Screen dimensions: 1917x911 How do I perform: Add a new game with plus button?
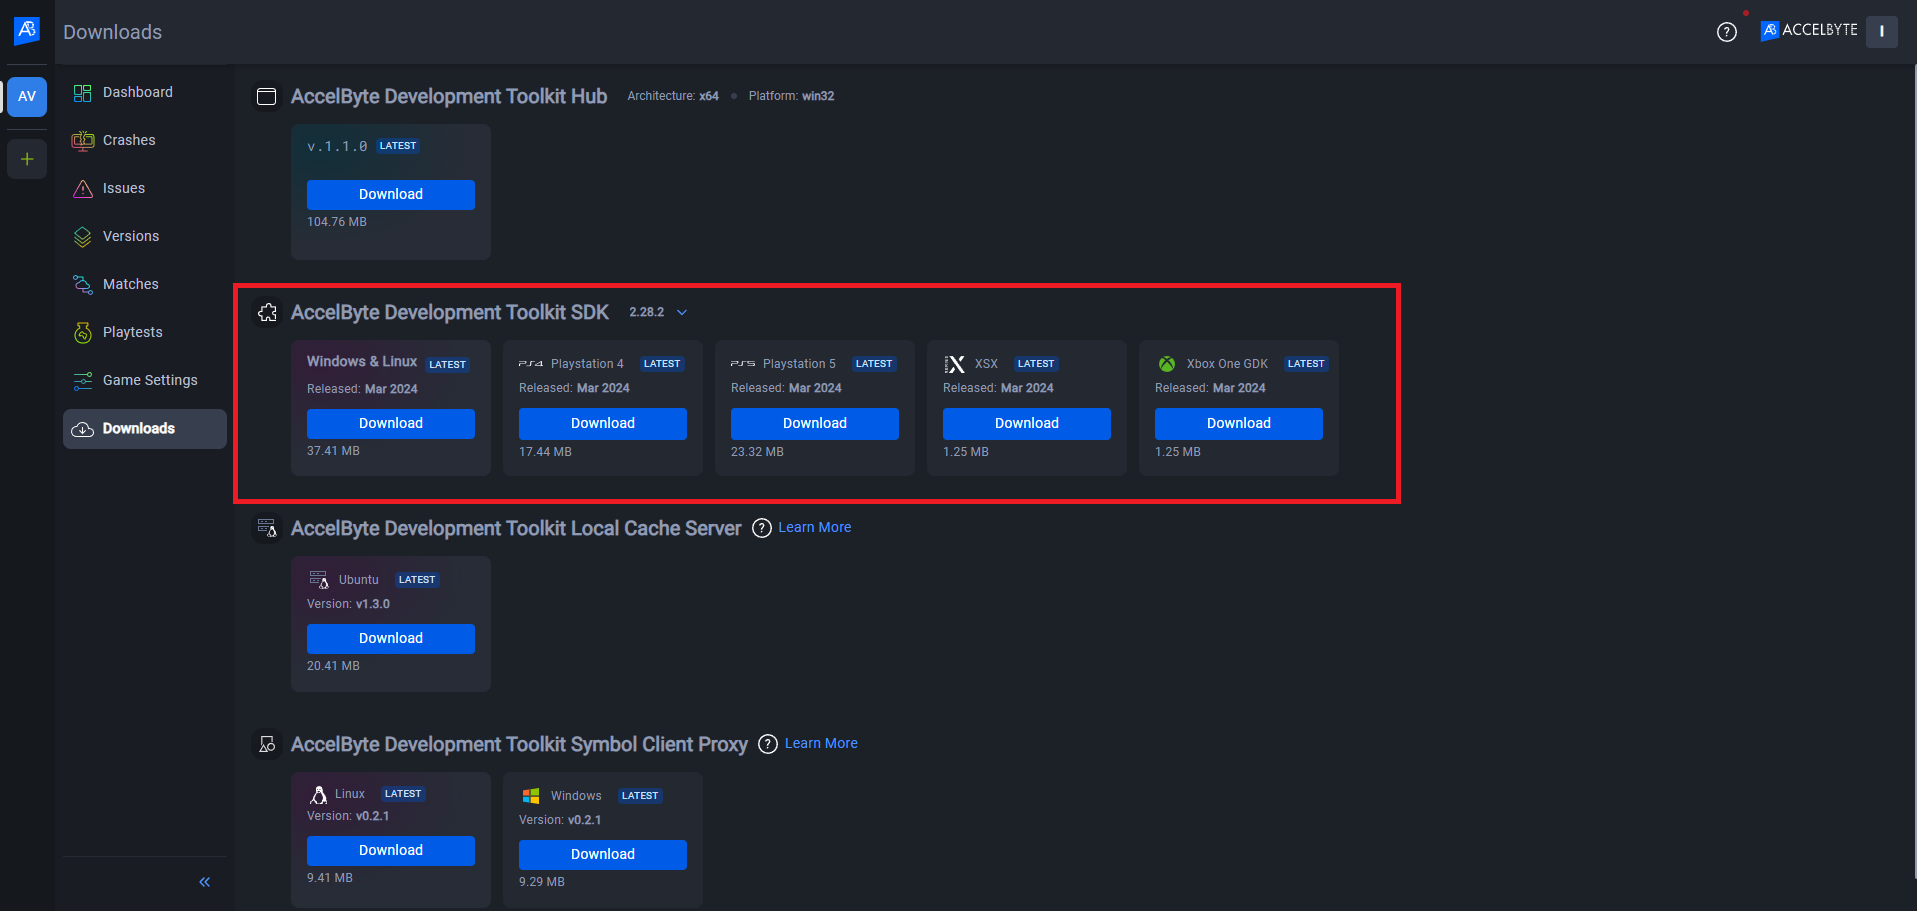click(x=27, y=159)
